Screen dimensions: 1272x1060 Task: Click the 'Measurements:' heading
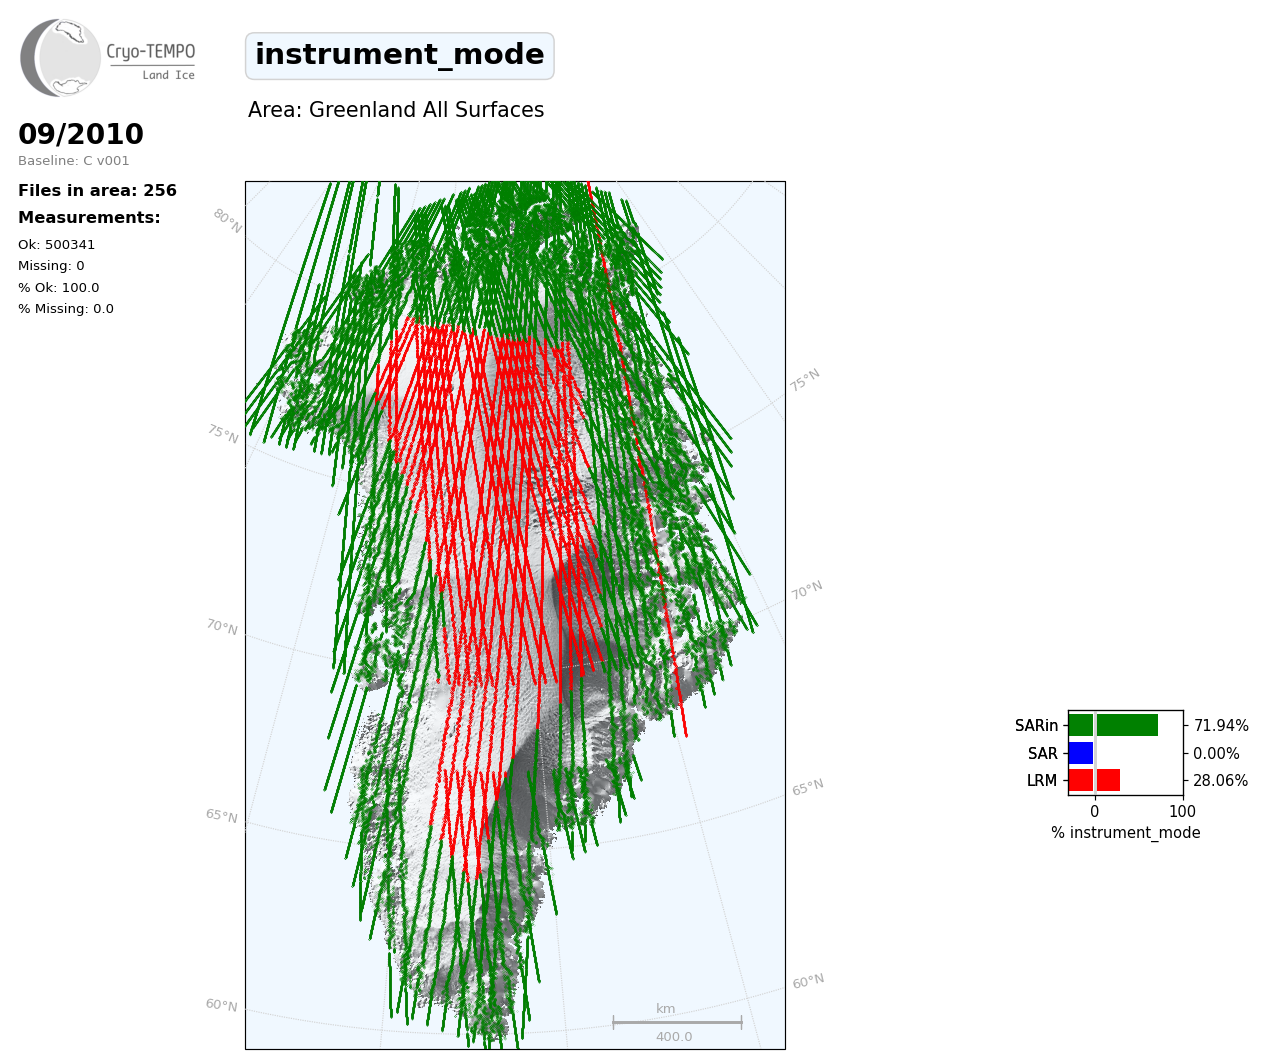click(89, 217)
